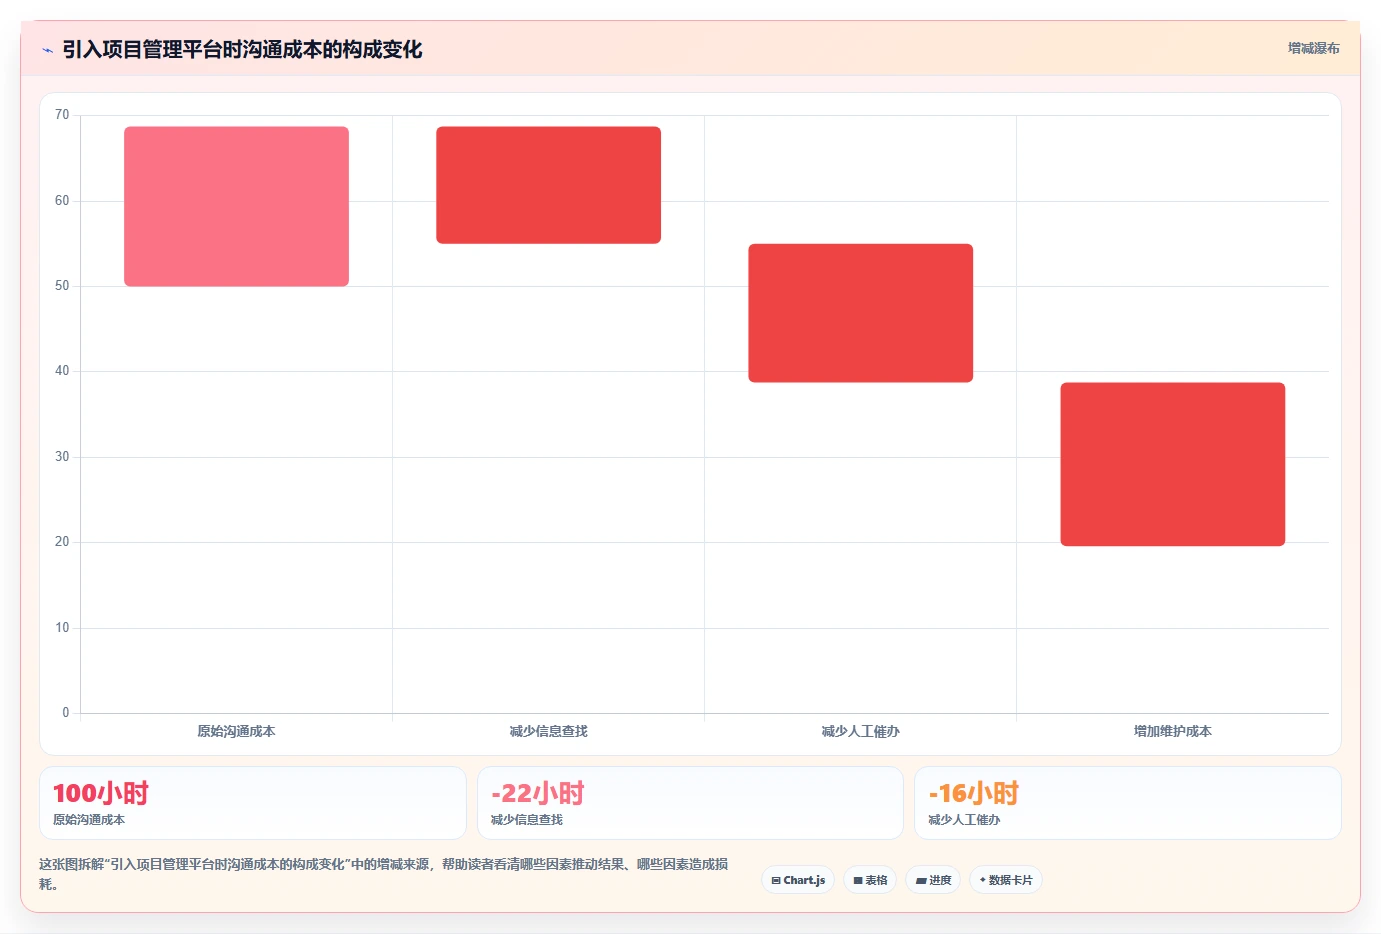Click the y-axis value 50
The height and width of the screenshot is (934, 1381).
62,286
